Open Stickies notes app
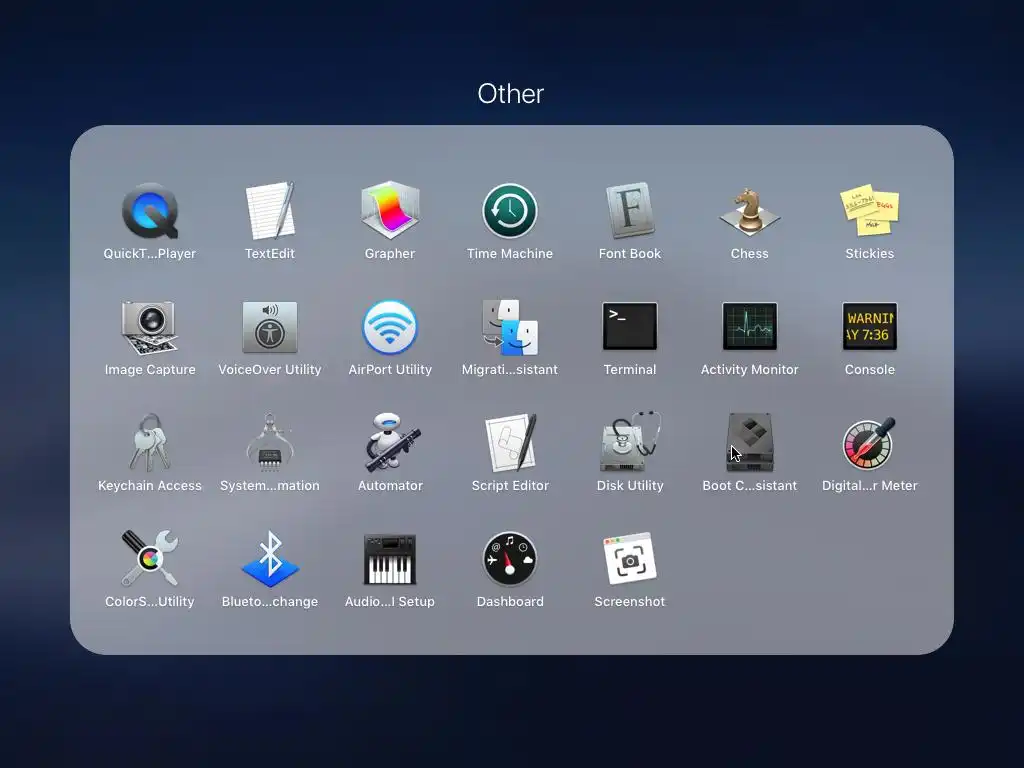This screenshot has height=768, width=1024. (x=869, y=211)
